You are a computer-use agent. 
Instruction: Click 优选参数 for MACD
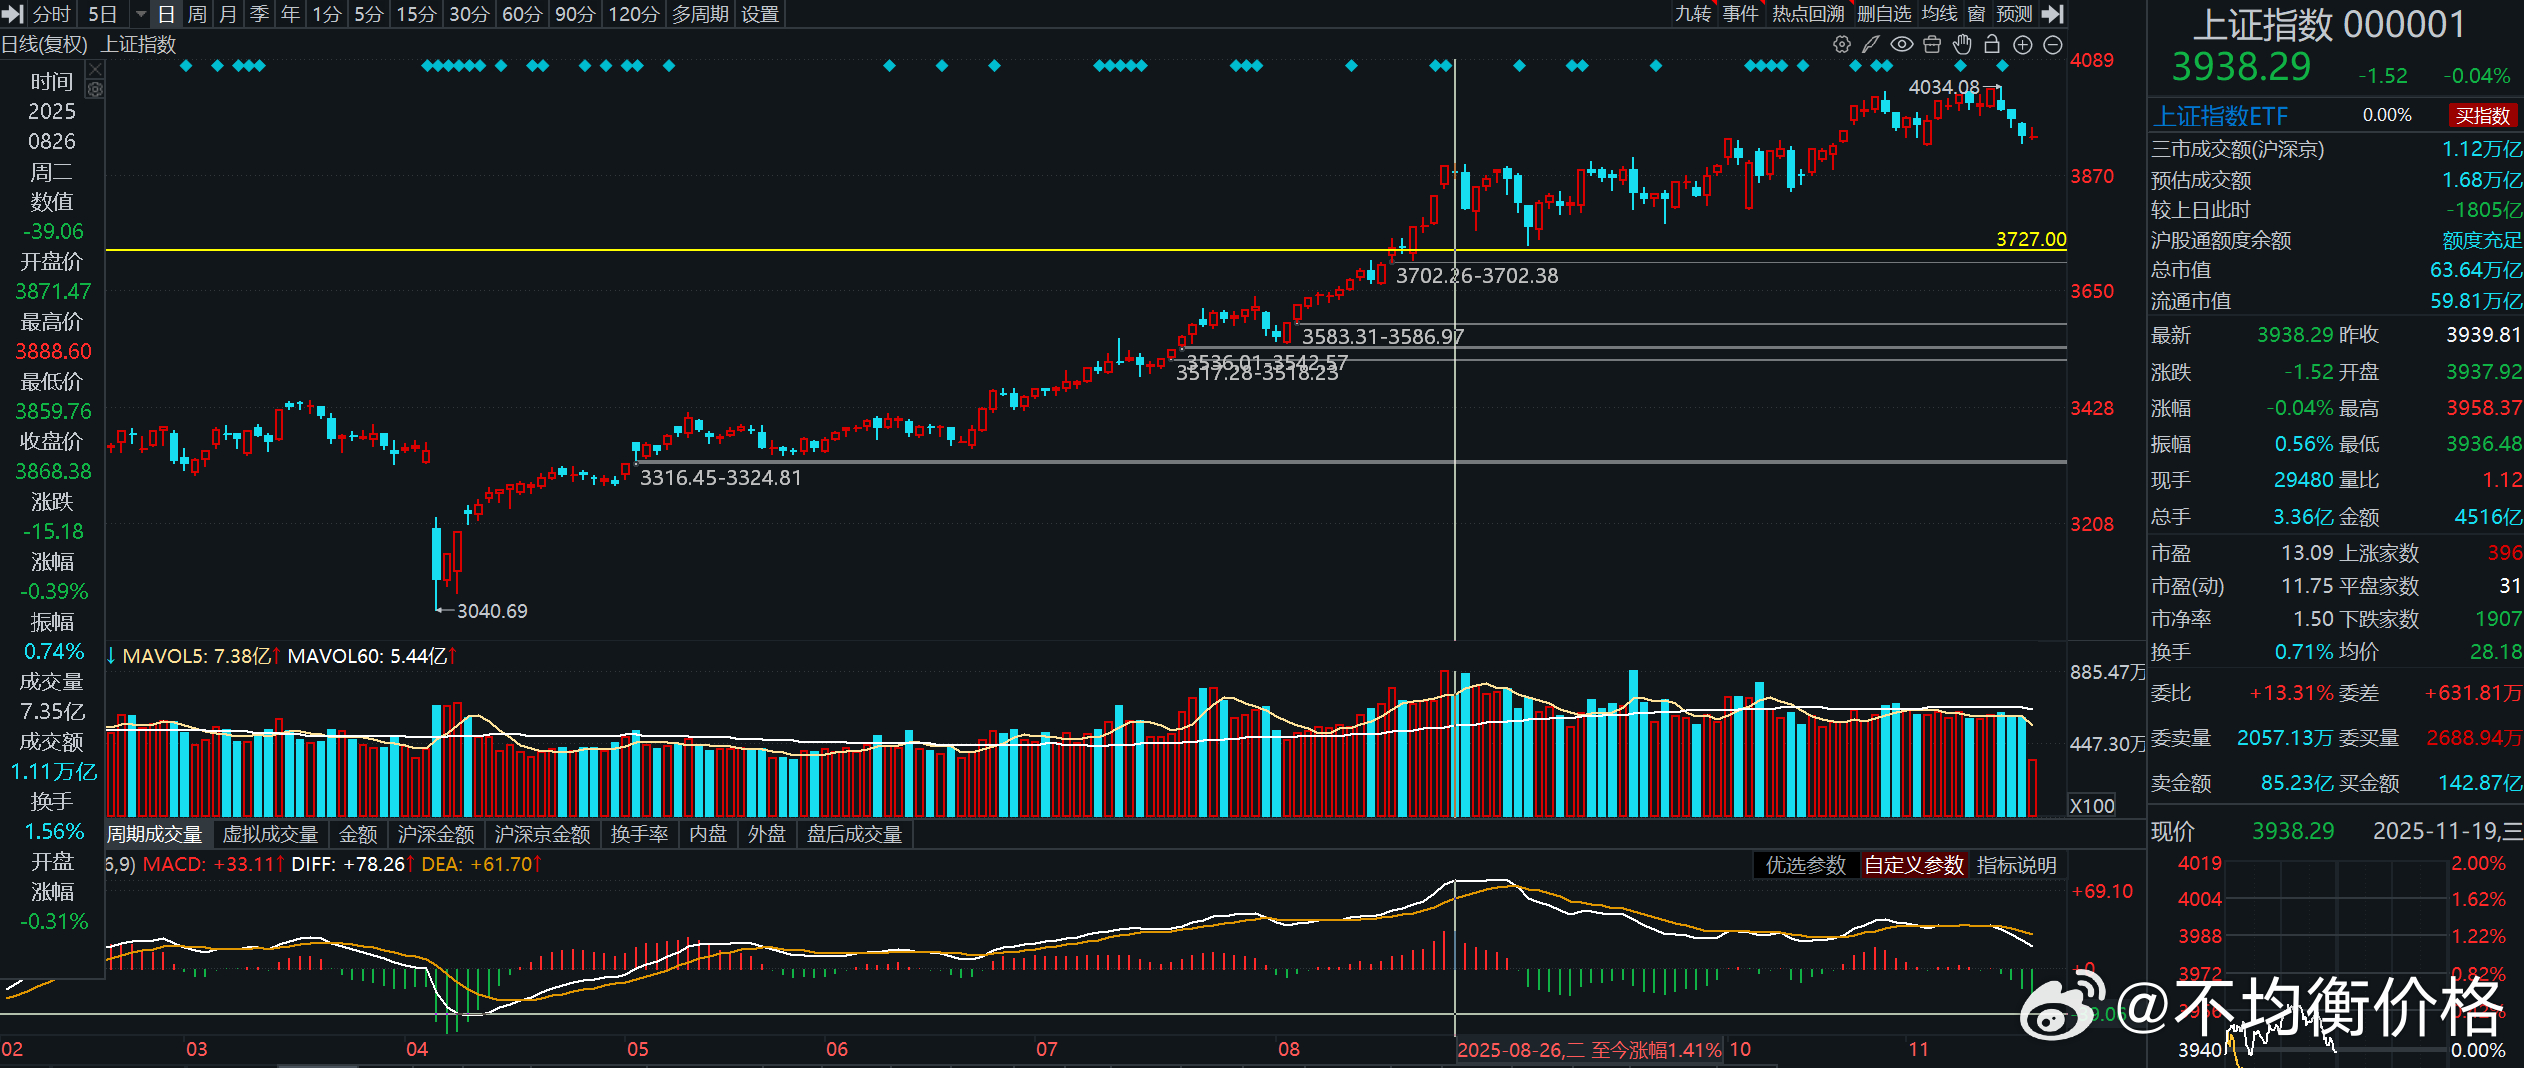click(x=1806, y=865)
